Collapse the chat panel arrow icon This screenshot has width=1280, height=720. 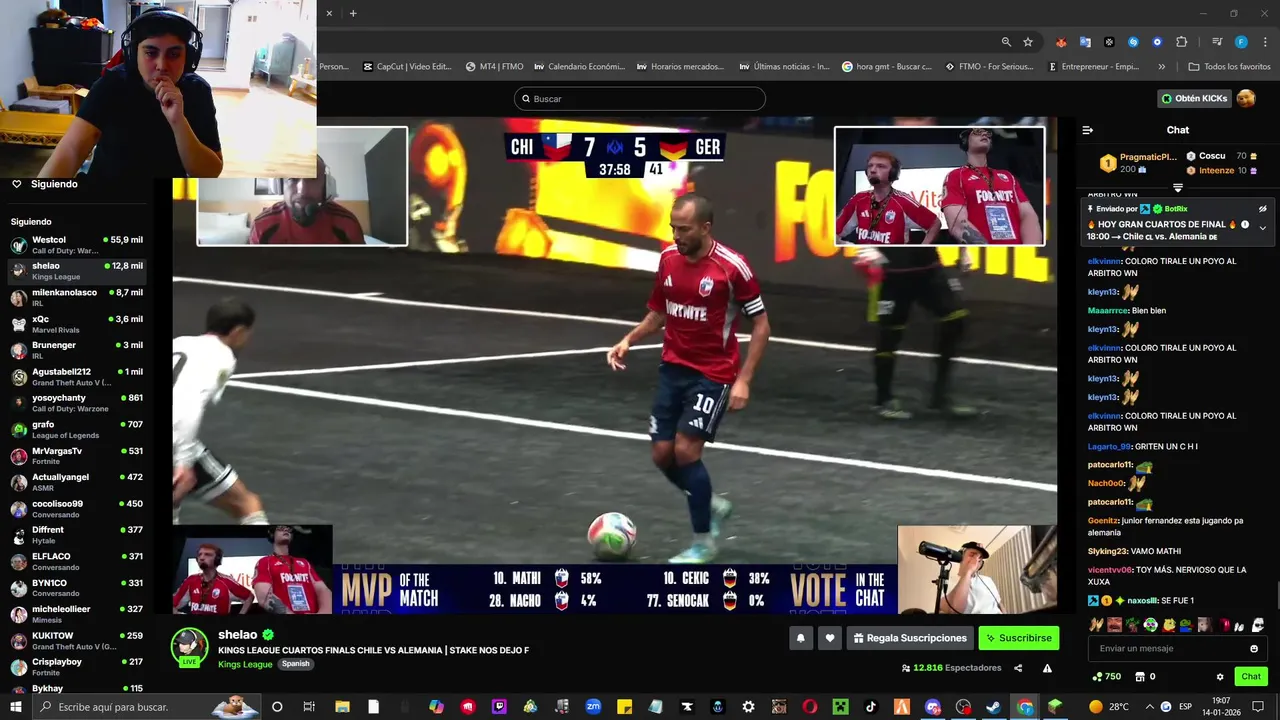(x=1088, y=130)
